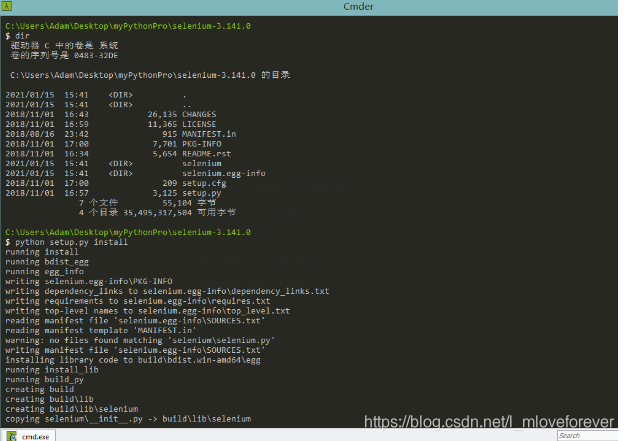
Task: Click the README.rst file entry
Action: click(x=206, y=154)
